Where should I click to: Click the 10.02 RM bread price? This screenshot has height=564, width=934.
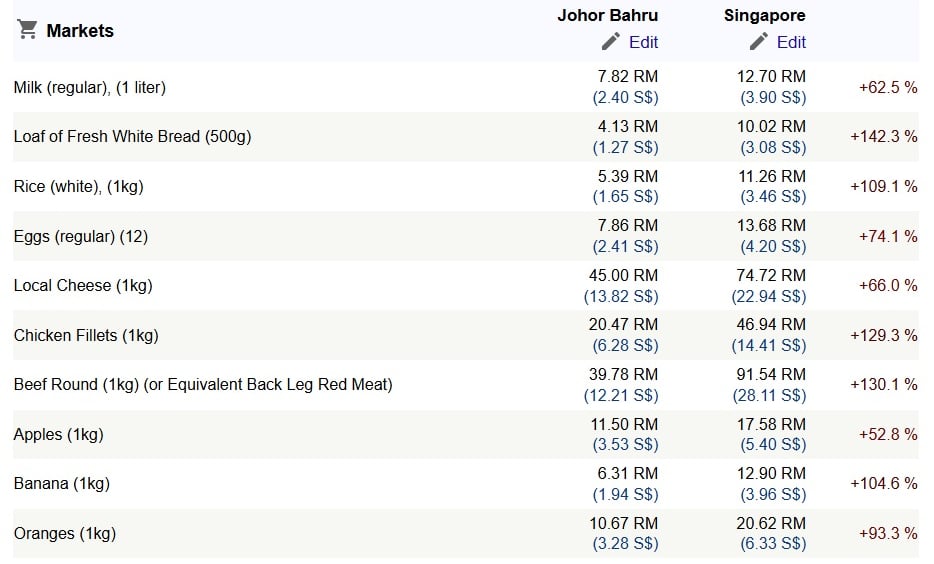[x=771, y=127]
